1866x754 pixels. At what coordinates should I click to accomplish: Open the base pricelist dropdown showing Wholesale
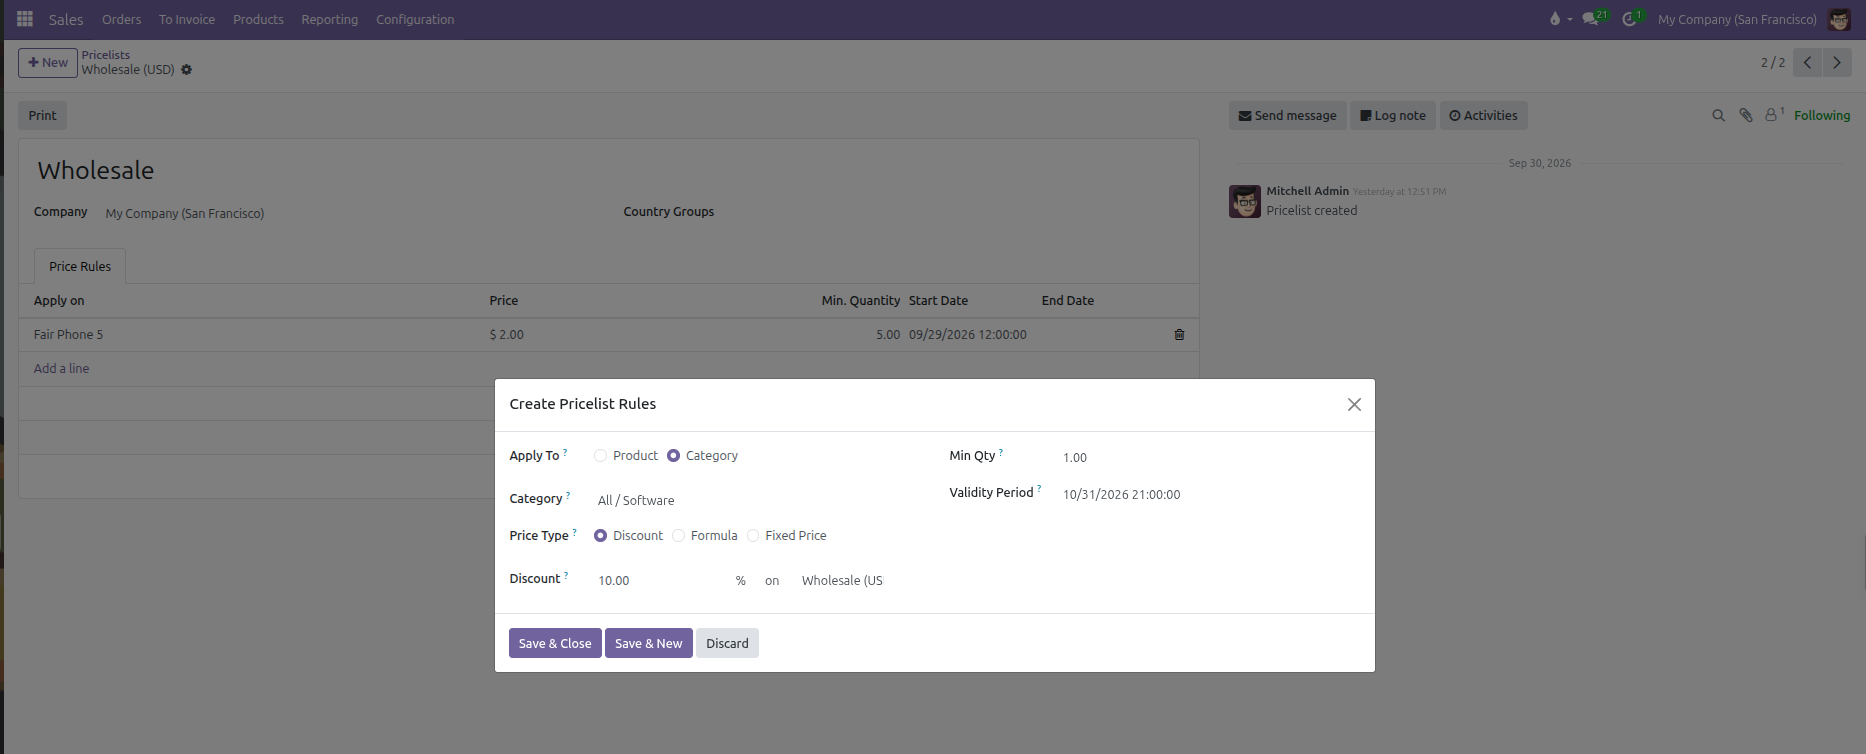pyautogui.click(x=842, y=581)
